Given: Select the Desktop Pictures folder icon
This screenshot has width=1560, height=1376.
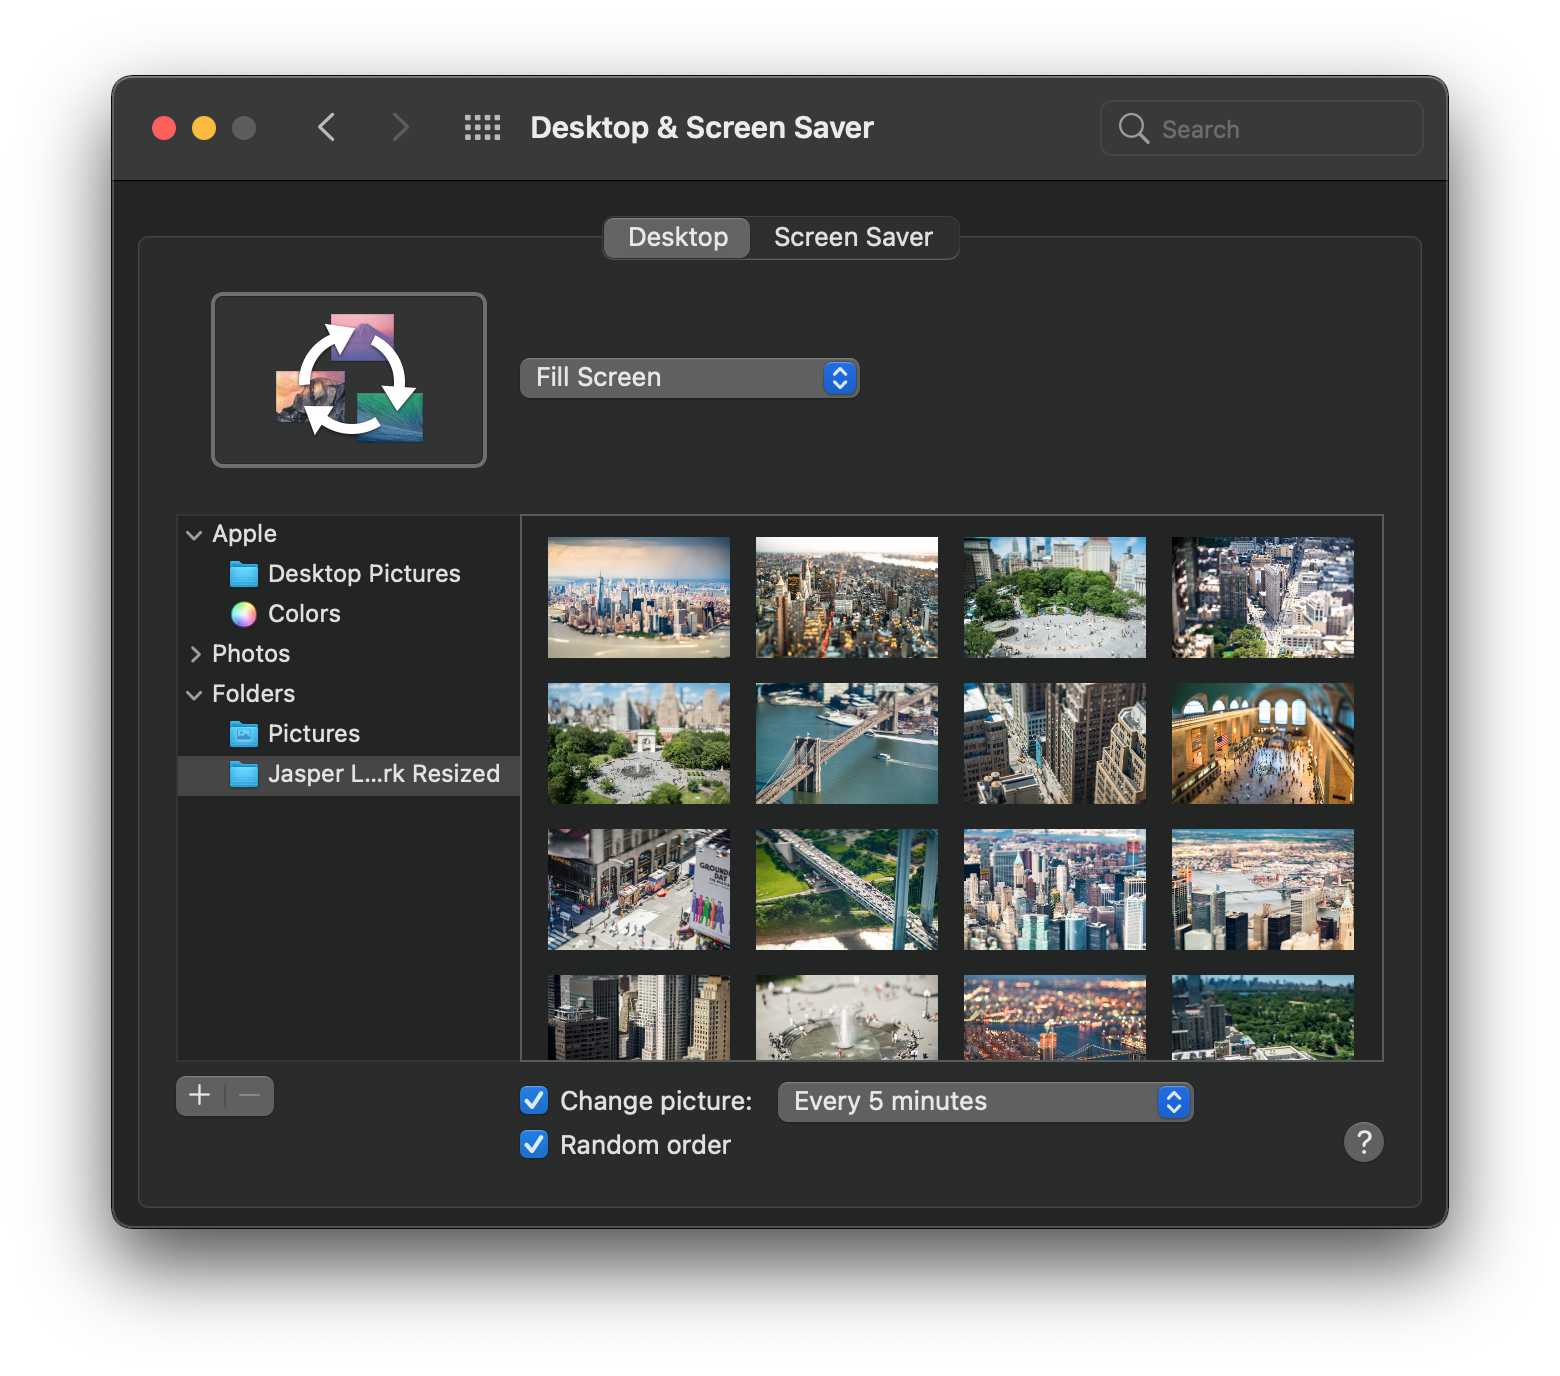Looking at the screenshot, I should [243, 574].
